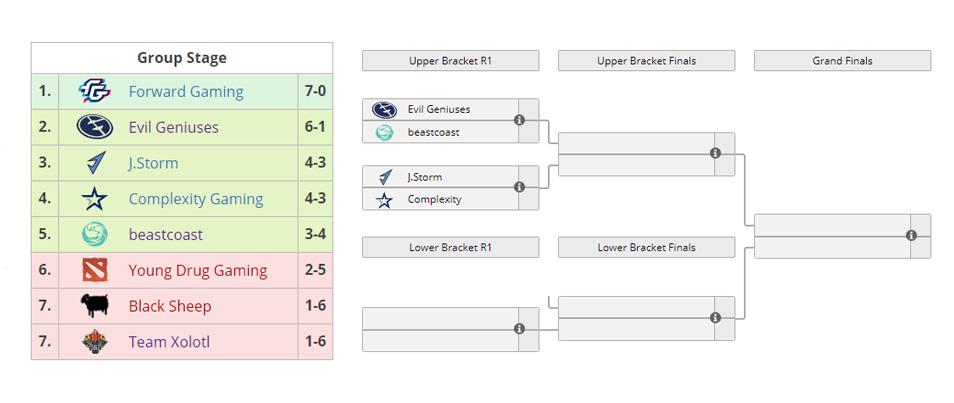The width and height of the screenshot is (954, 403).
Task: Open the Team Xolotl team link
Action: pos(169,342)
